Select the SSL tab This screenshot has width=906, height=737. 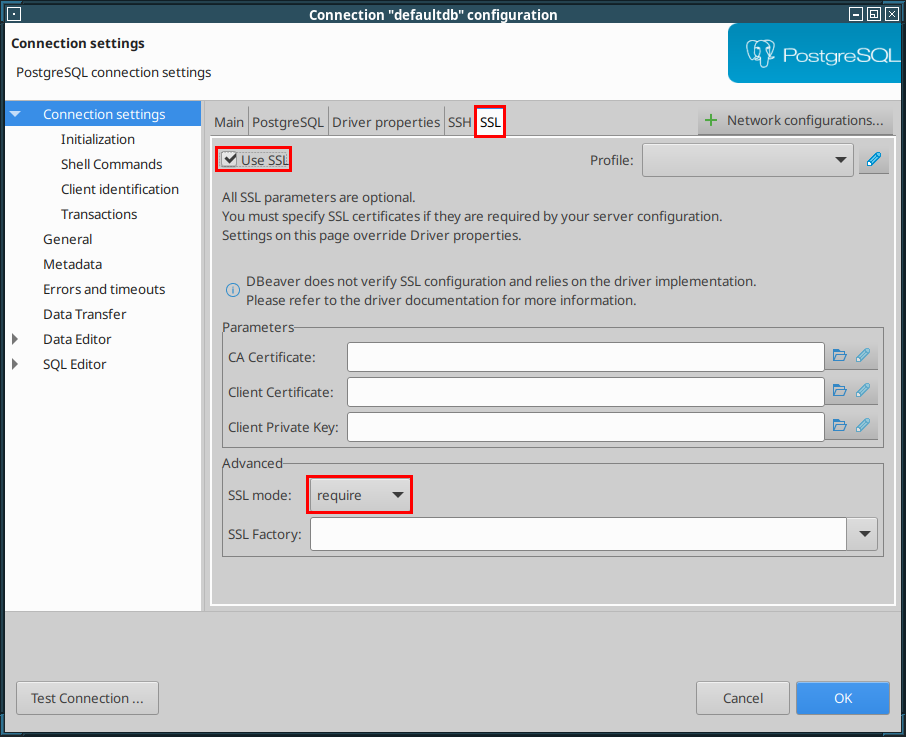point(490,122)
